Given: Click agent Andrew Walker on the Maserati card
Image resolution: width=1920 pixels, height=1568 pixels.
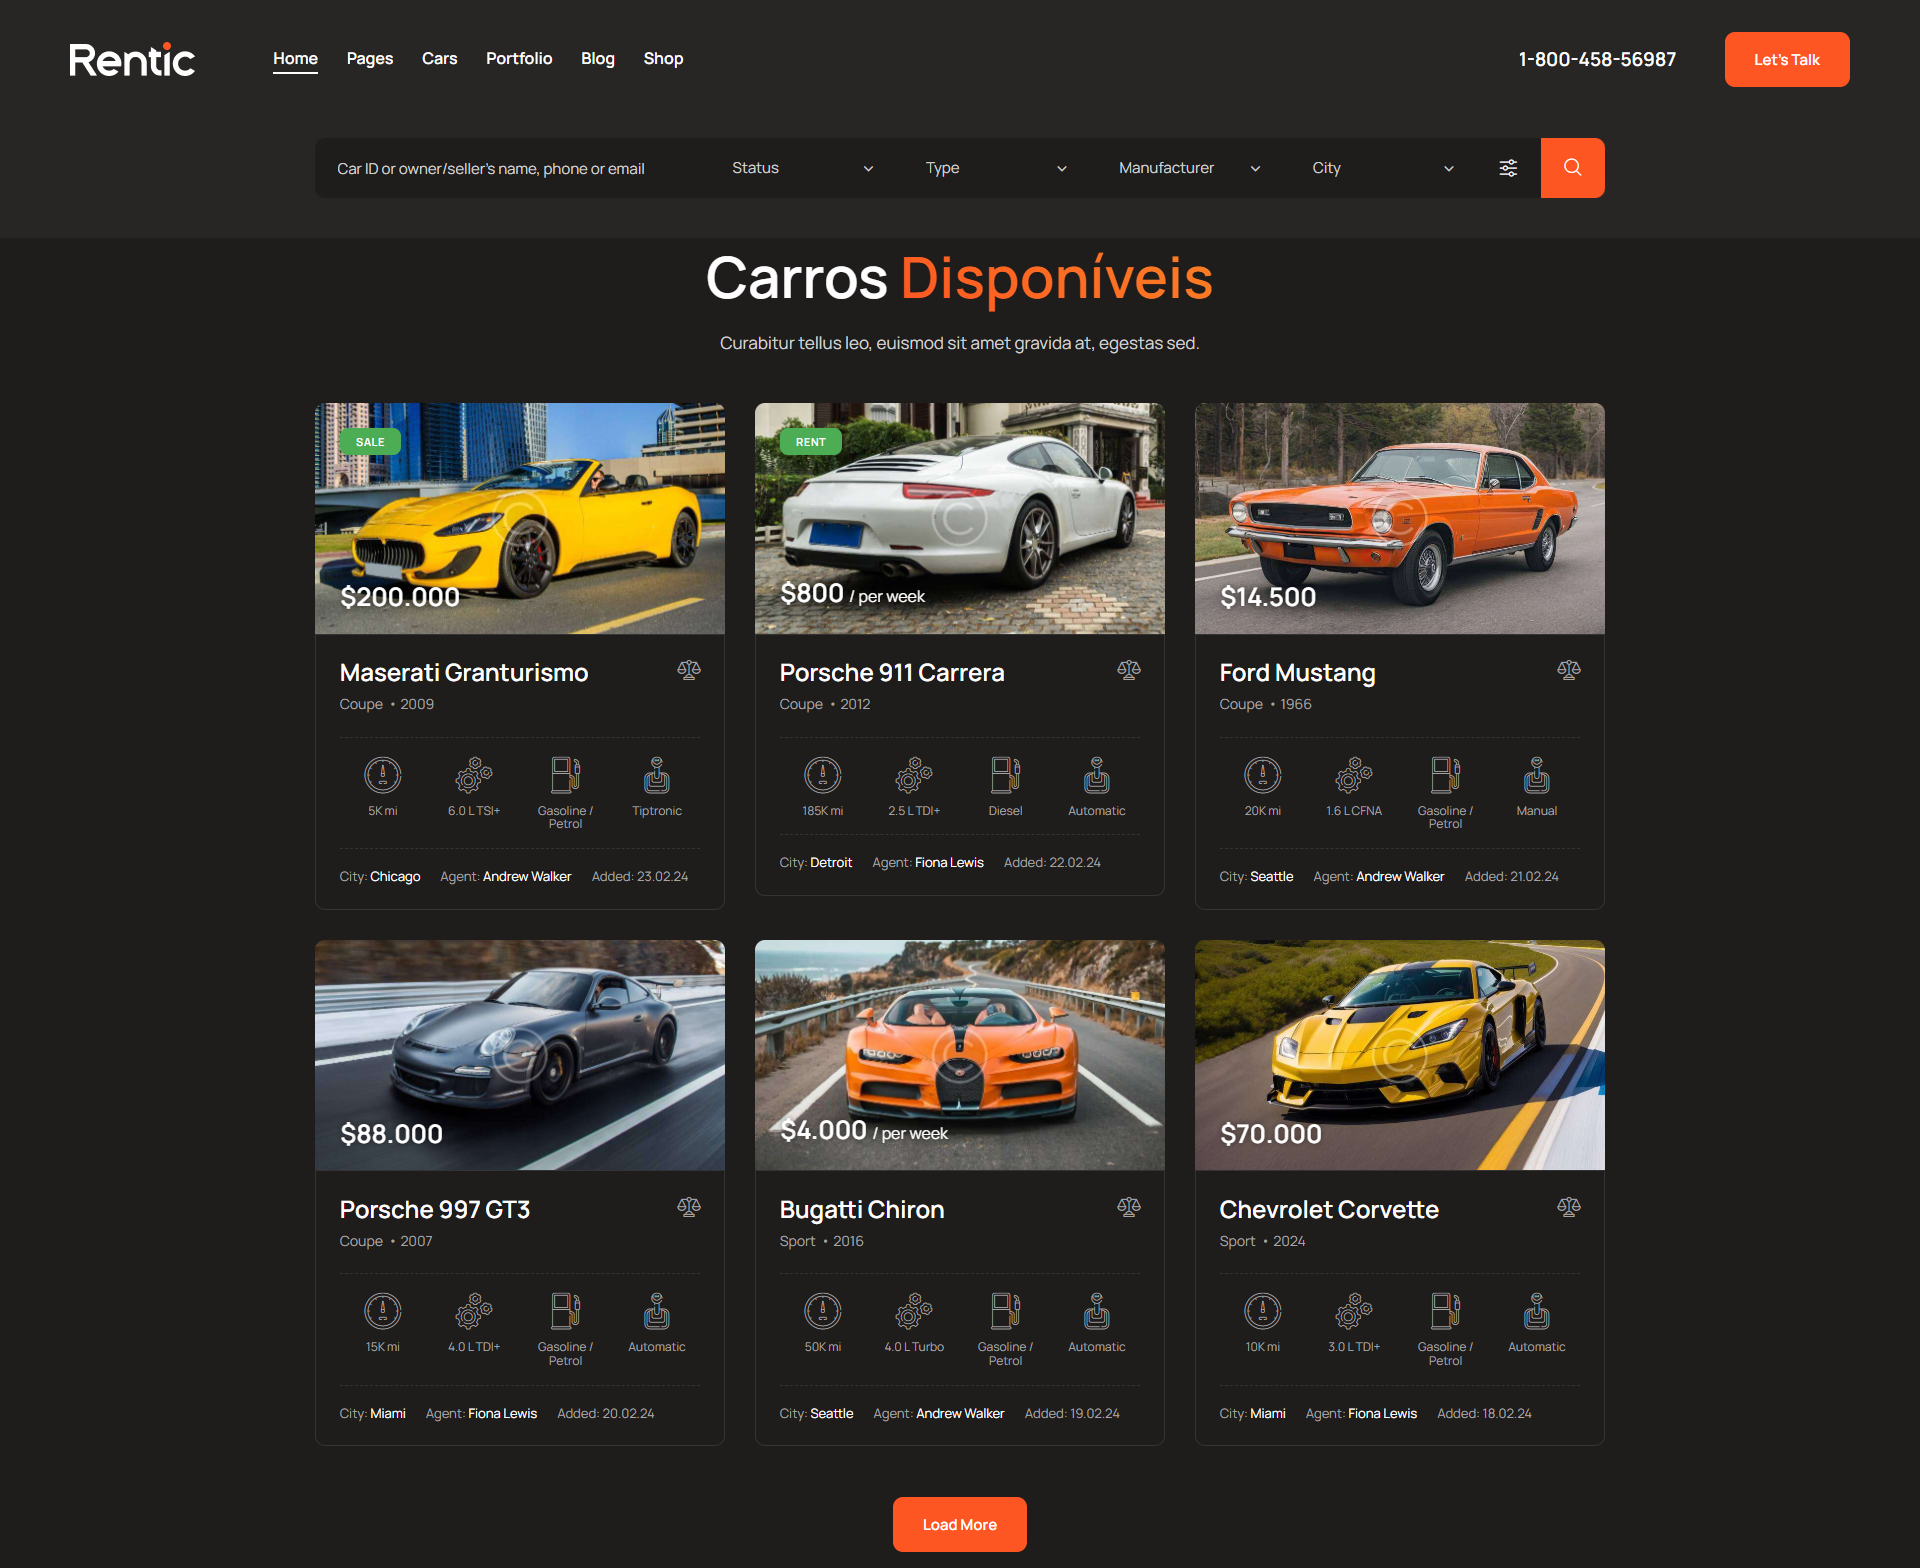Looking at the screenshot, I should pyautogui.click(x=527, y=877).
